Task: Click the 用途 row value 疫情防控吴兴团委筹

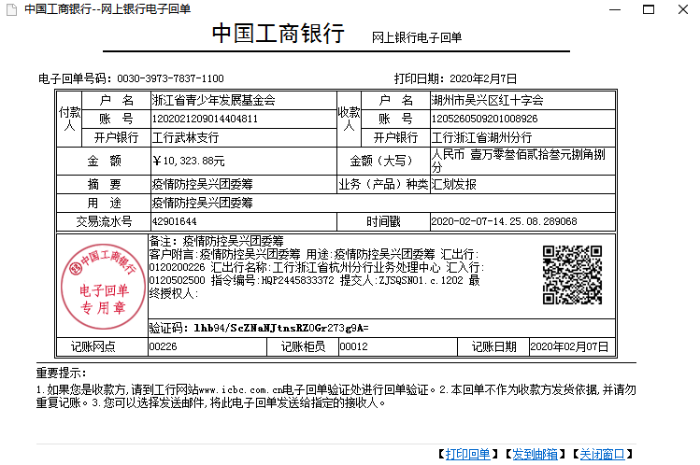Action: (202, 203)
